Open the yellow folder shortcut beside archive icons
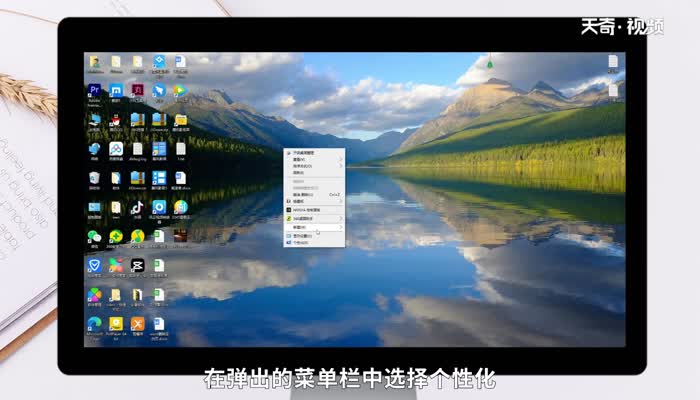This screenshot has width=700, height=400. point(181,119)
